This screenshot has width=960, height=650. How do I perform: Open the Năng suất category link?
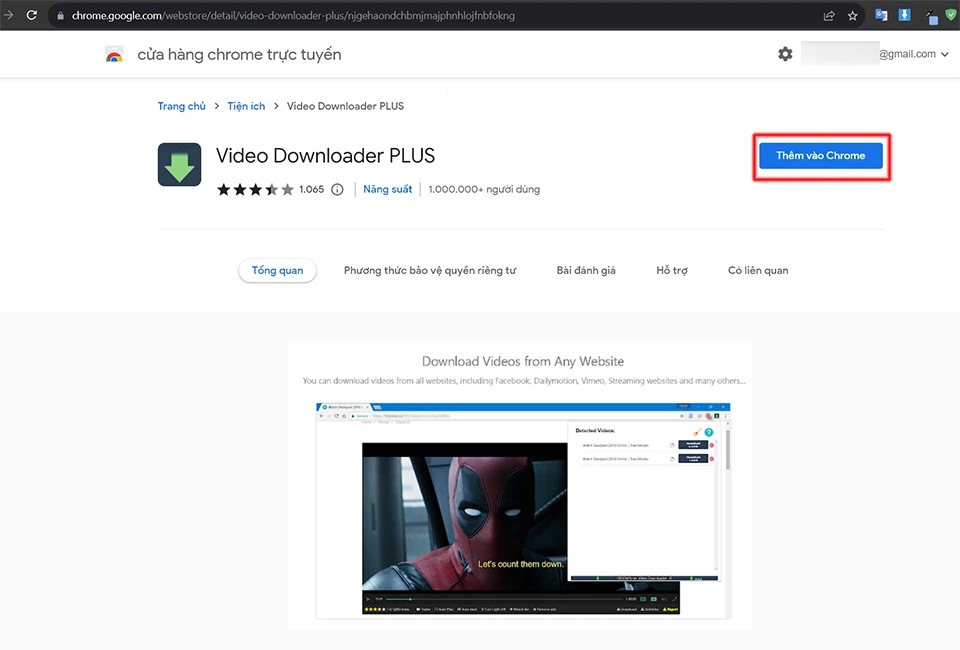point(387,189)
